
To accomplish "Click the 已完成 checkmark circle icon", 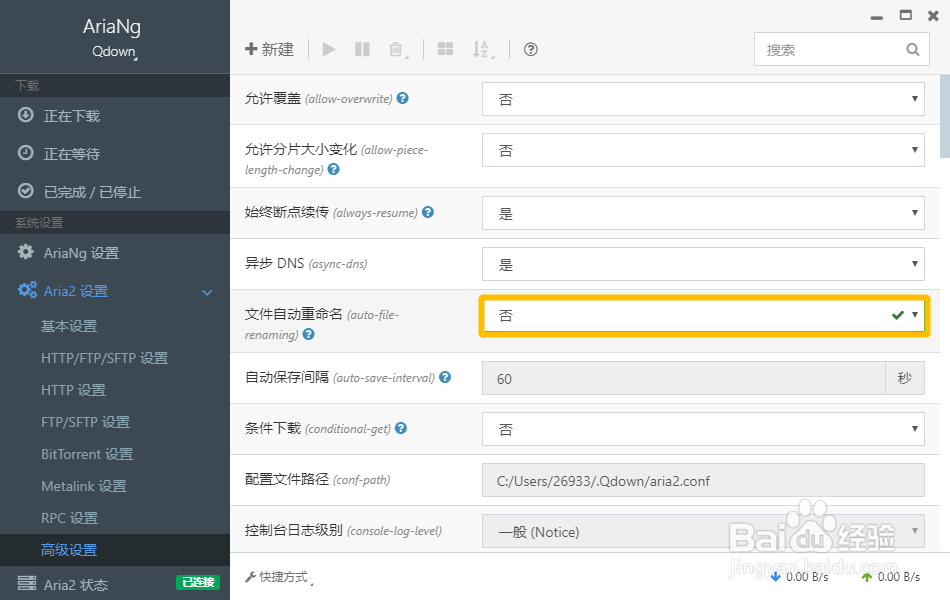I will click(25, 191).
